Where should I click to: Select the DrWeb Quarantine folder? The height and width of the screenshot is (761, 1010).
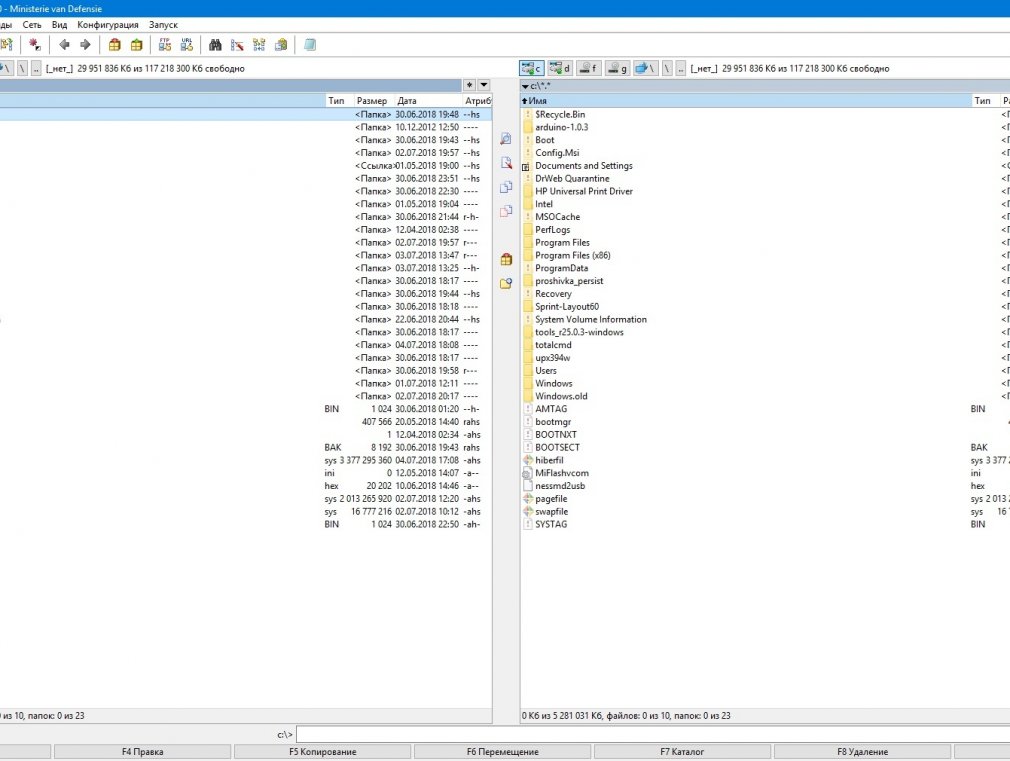[x=572, y=178]
